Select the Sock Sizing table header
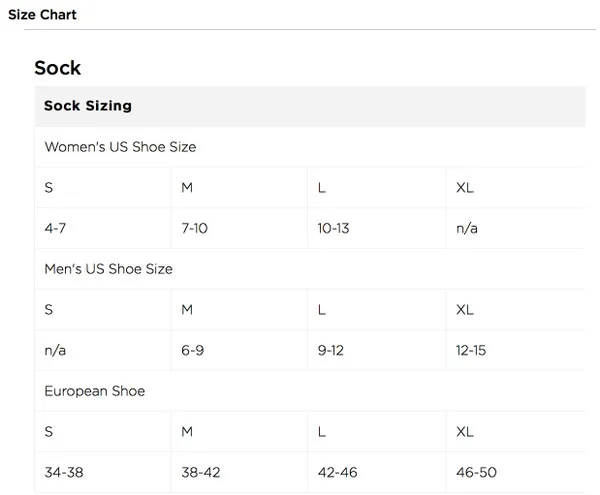This screenshot has height=495, width=600. (310, 106)
